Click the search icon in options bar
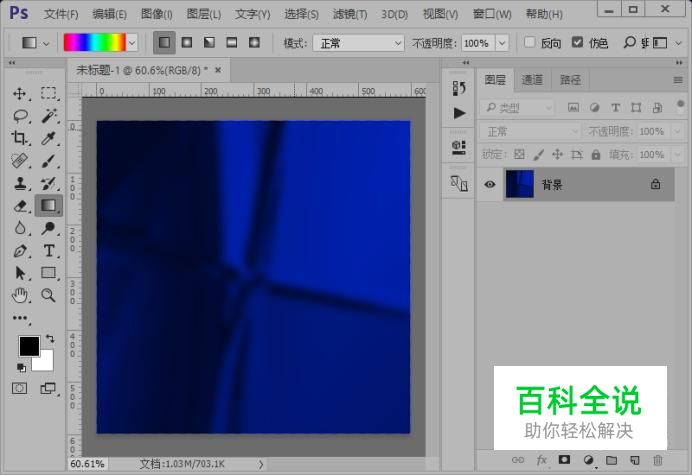The height and width of the screenshot is (475, 692). 630,42
